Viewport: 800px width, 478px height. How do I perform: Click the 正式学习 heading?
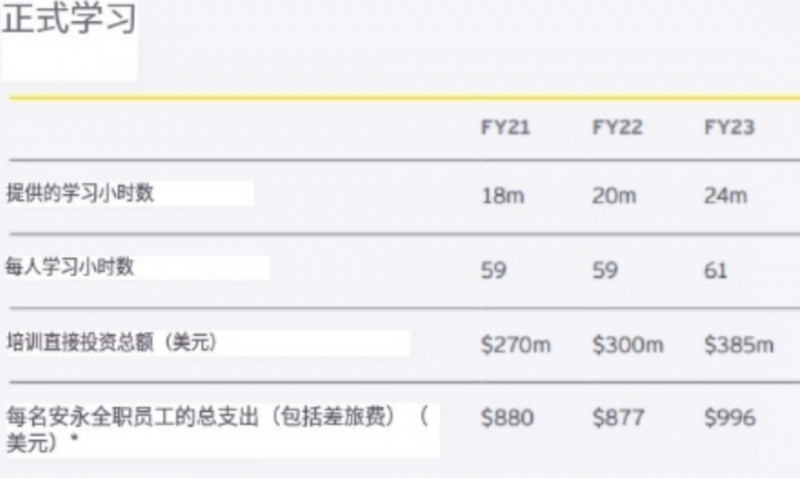pyautogui.click(x=69, y=21)
